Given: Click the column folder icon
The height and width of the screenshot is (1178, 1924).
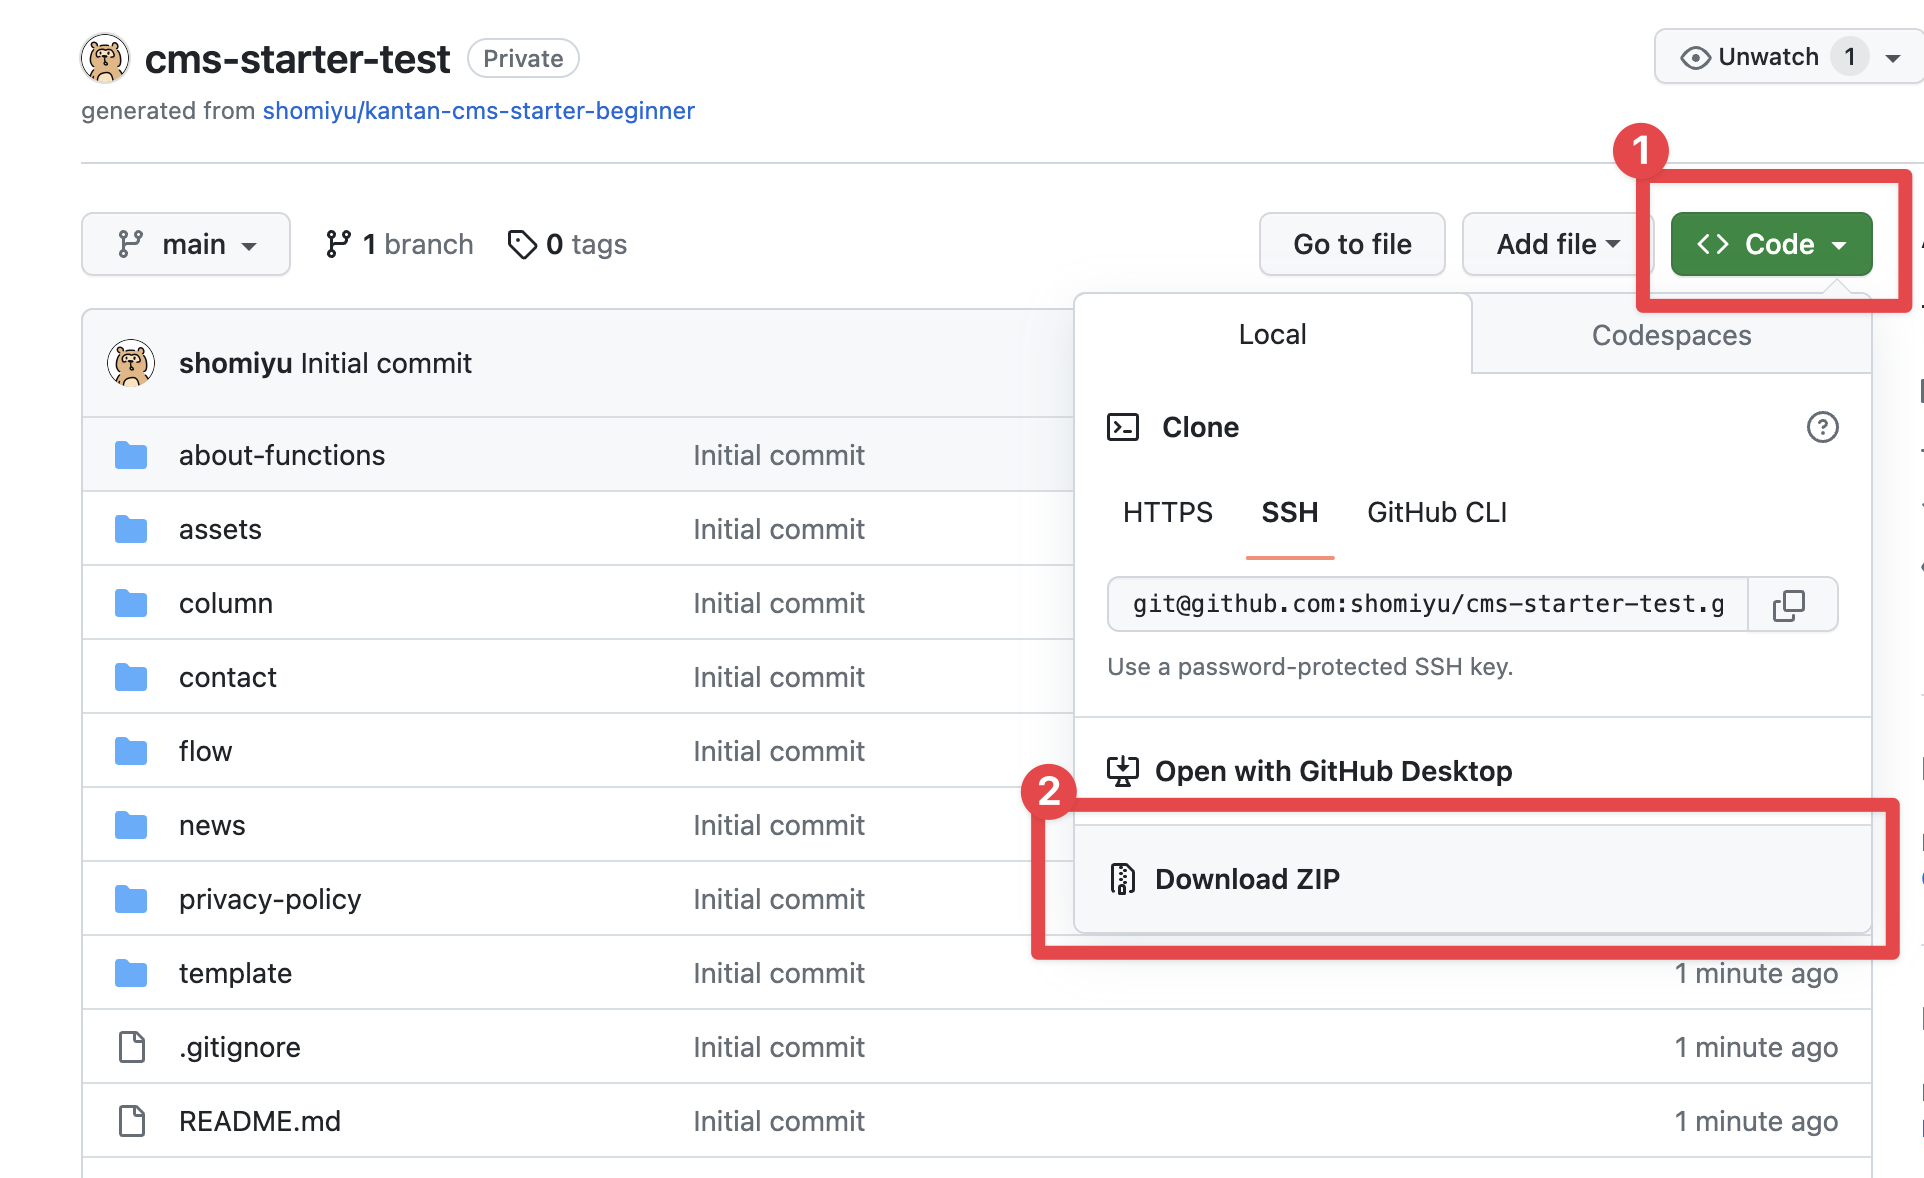Looking at the screenshot, I should point(131,603).
